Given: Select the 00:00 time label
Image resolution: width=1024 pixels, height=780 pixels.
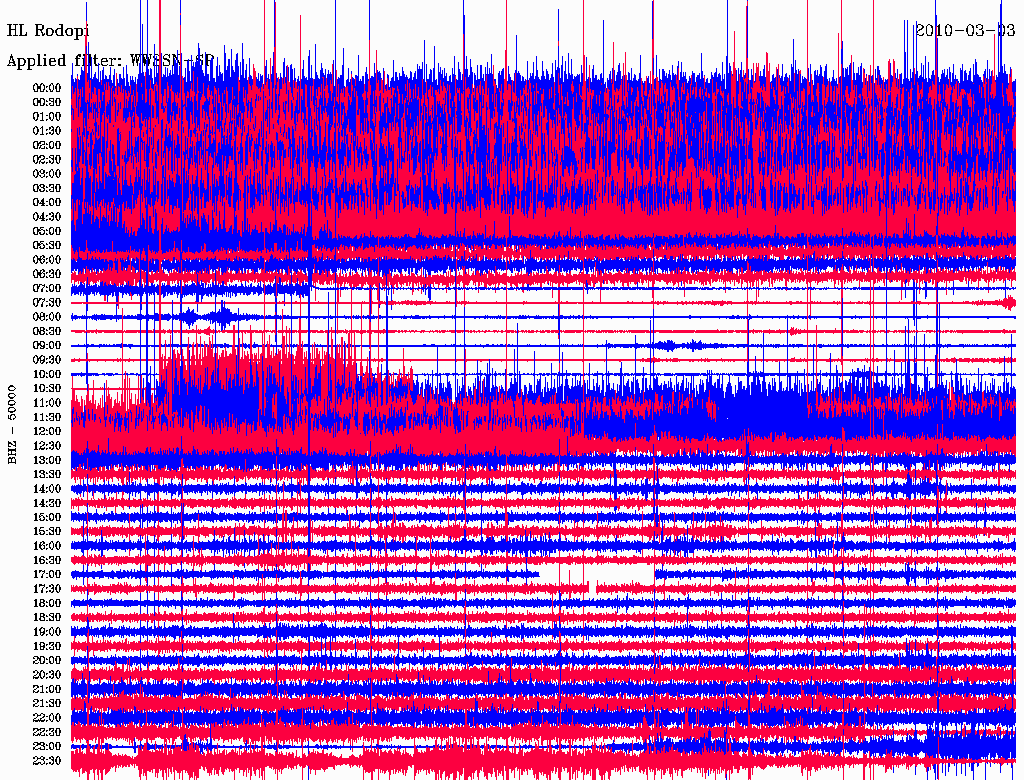Looking at the screenshot, I should click(x=47, y=88).
